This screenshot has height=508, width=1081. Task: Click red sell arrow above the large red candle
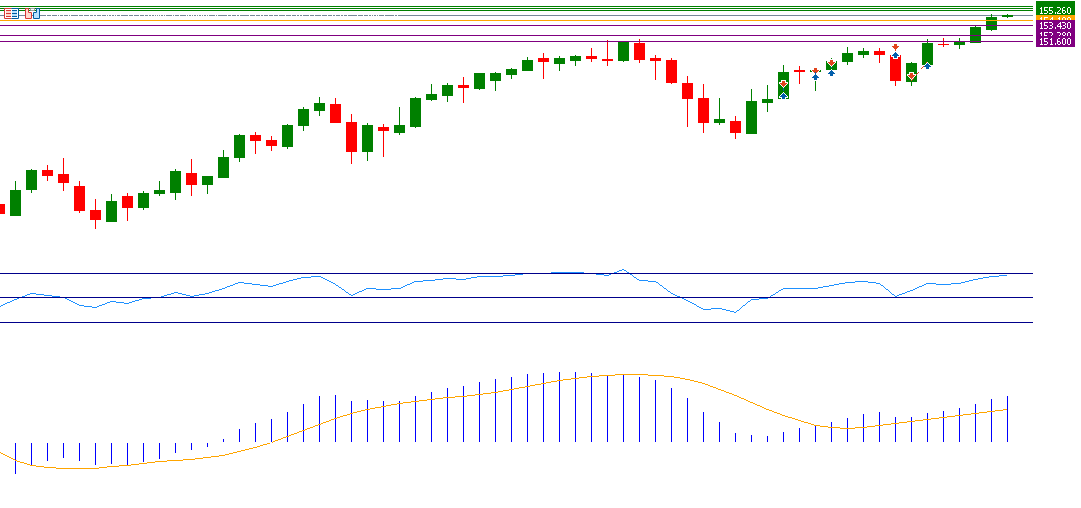[895, 46]
